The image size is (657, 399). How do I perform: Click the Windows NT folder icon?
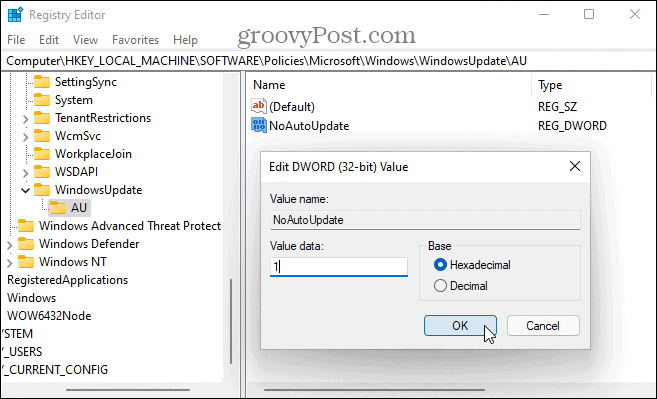pyautogui.click(x=26, y=262)
